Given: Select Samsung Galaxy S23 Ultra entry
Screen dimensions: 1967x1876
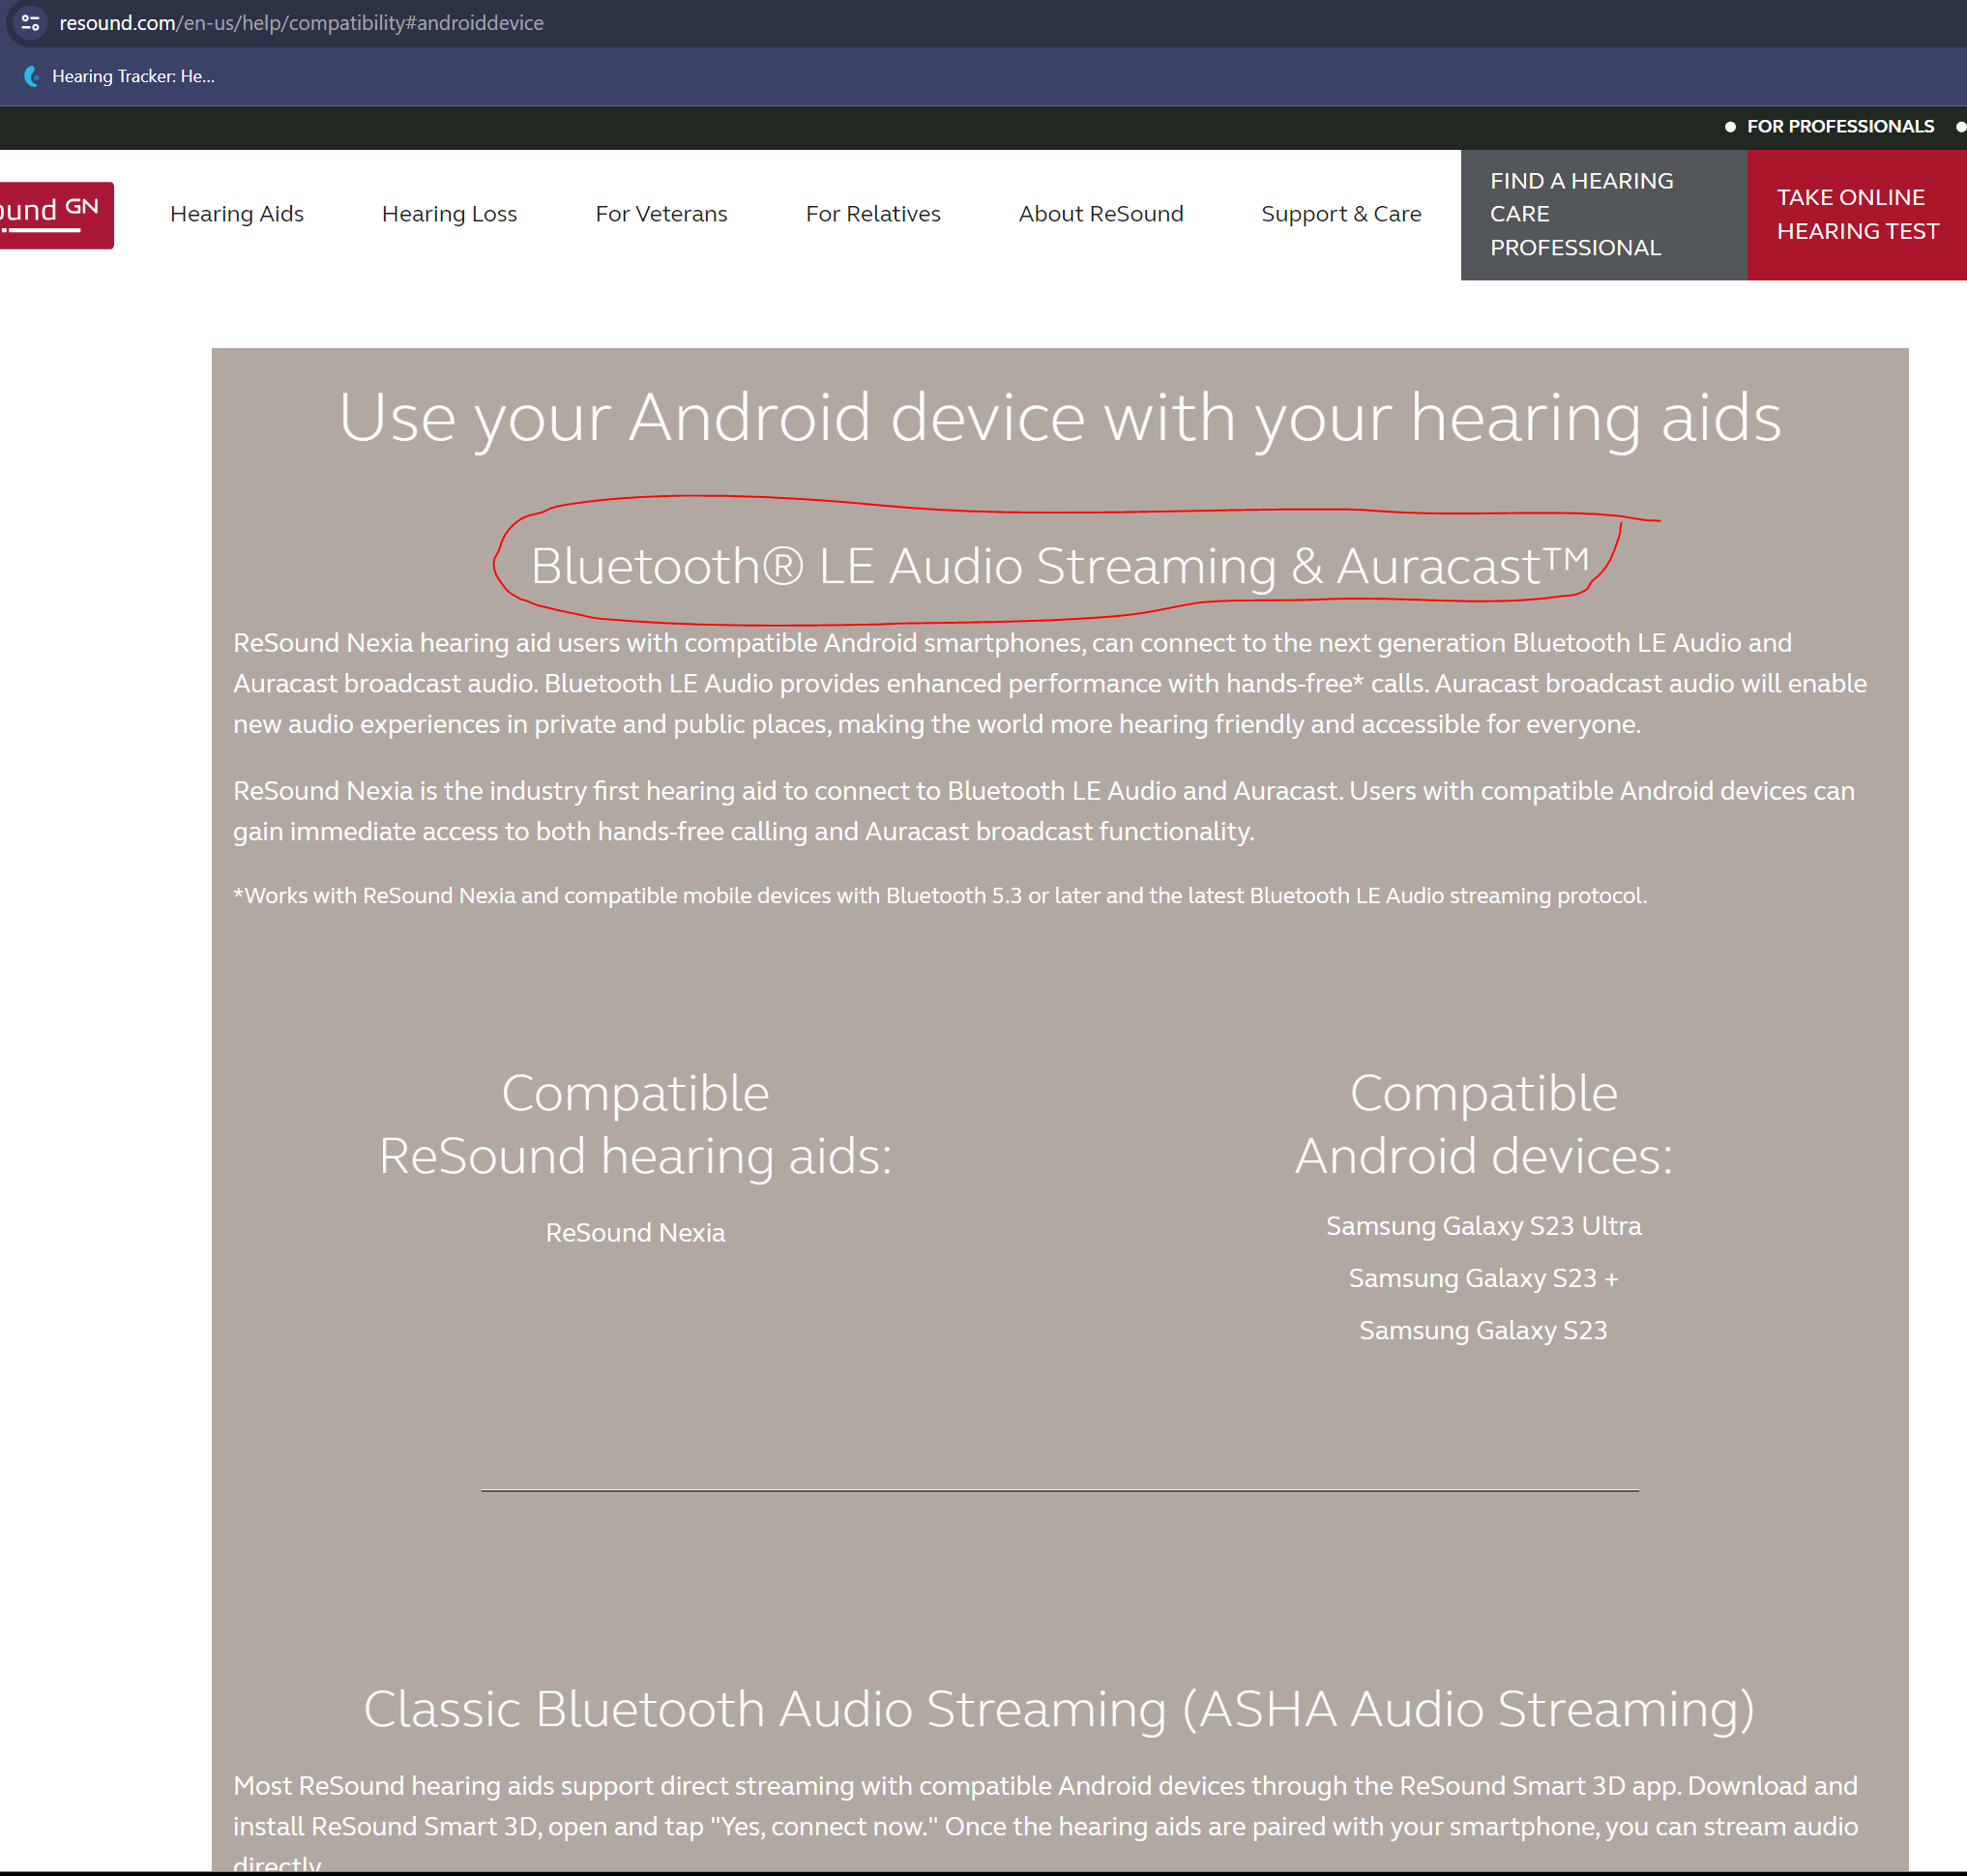Looking at the screenshot, I should coord(1483,1226).
